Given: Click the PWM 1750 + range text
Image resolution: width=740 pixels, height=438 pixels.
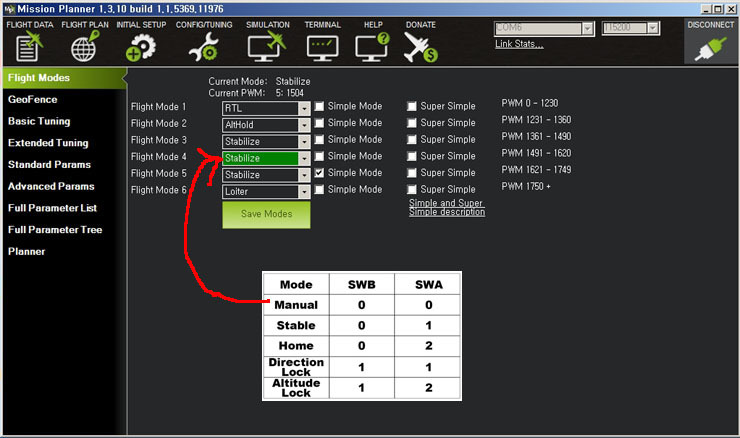Looking at the screenshot, I should [x=526, y=186].
